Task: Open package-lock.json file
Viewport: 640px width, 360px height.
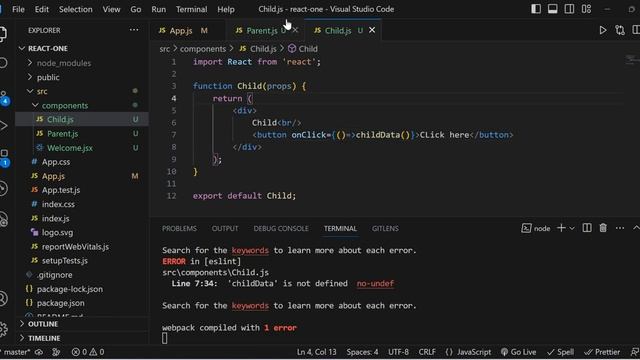Action: [82, 289]
